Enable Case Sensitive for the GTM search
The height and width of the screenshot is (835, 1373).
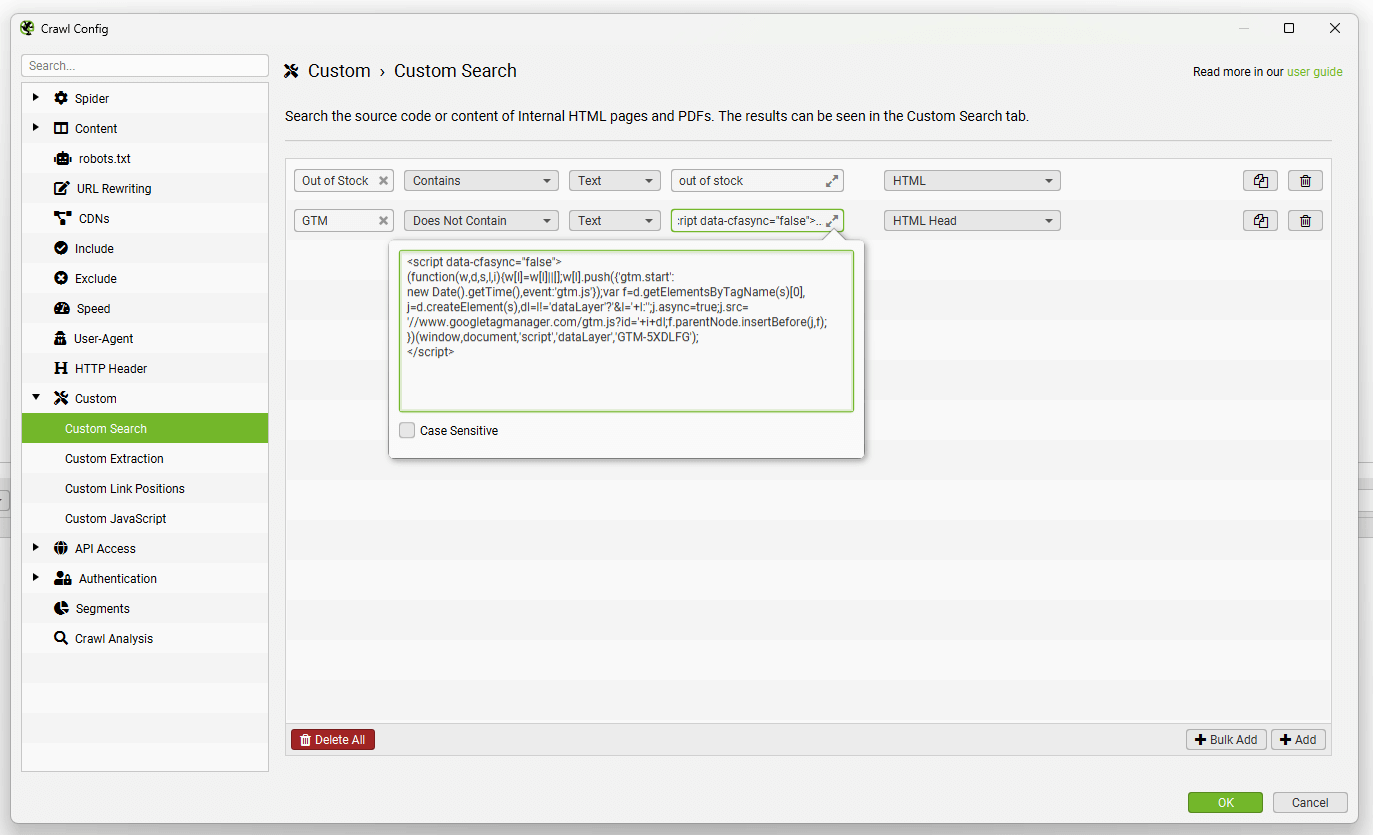pos(407,430)
